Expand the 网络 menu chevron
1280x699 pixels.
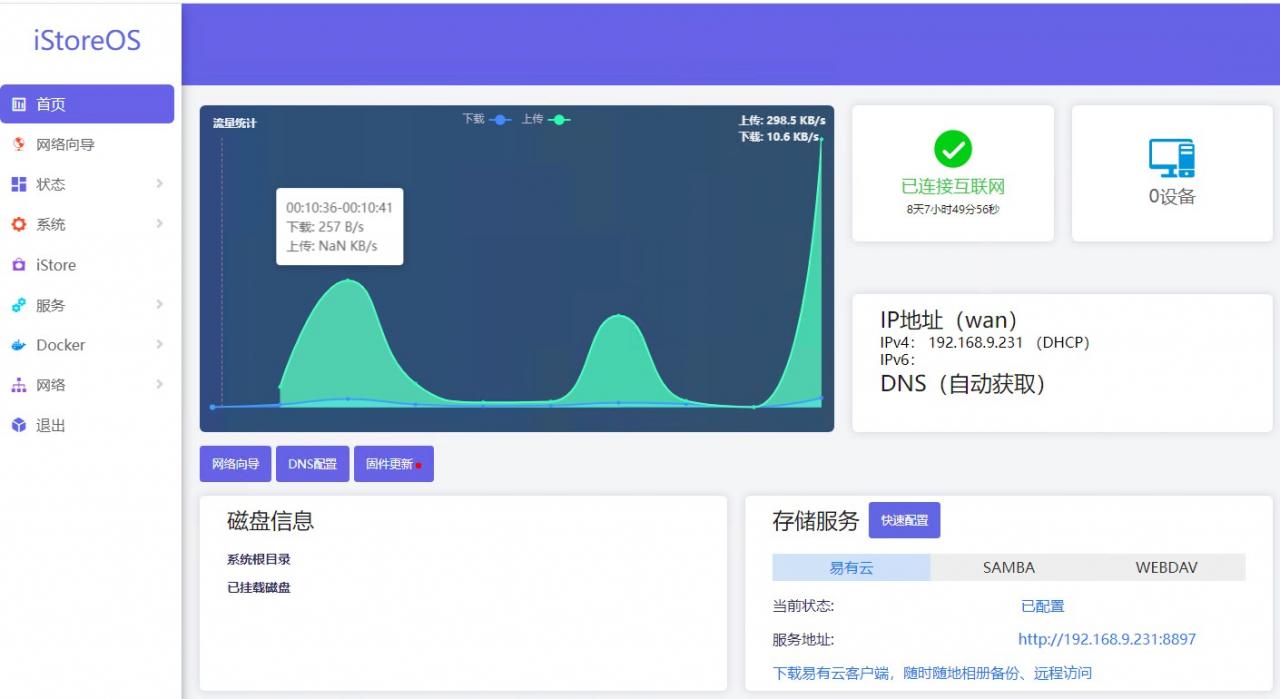coord(160,384)
